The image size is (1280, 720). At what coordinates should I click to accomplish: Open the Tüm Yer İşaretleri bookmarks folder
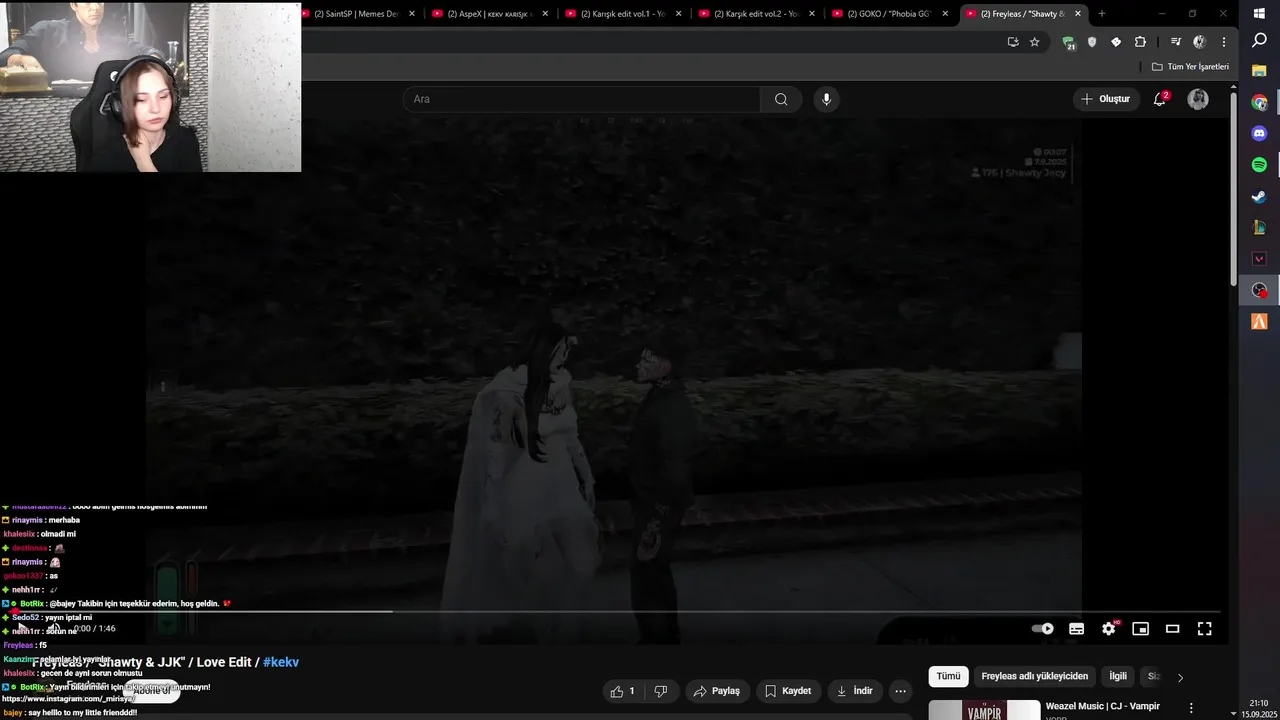pos(1190,67)
